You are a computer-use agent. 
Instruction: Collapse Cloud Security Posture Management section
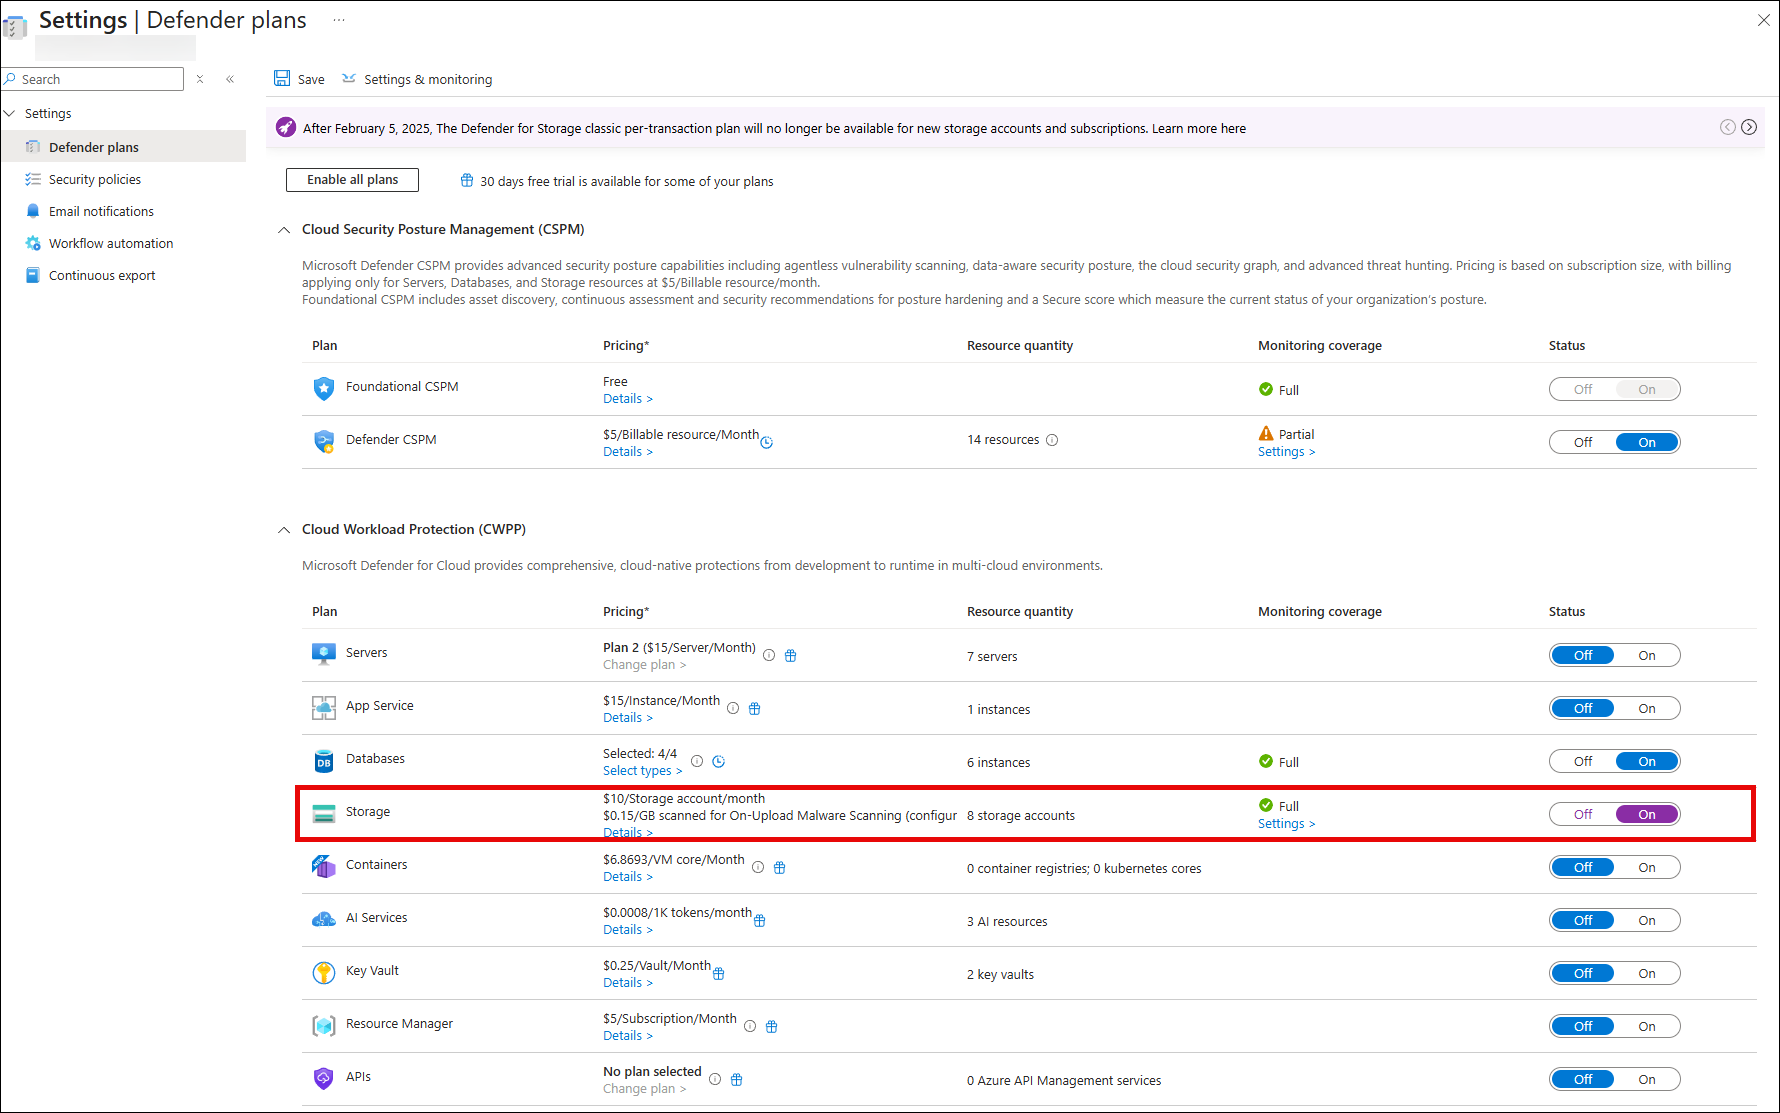point(284,230)
